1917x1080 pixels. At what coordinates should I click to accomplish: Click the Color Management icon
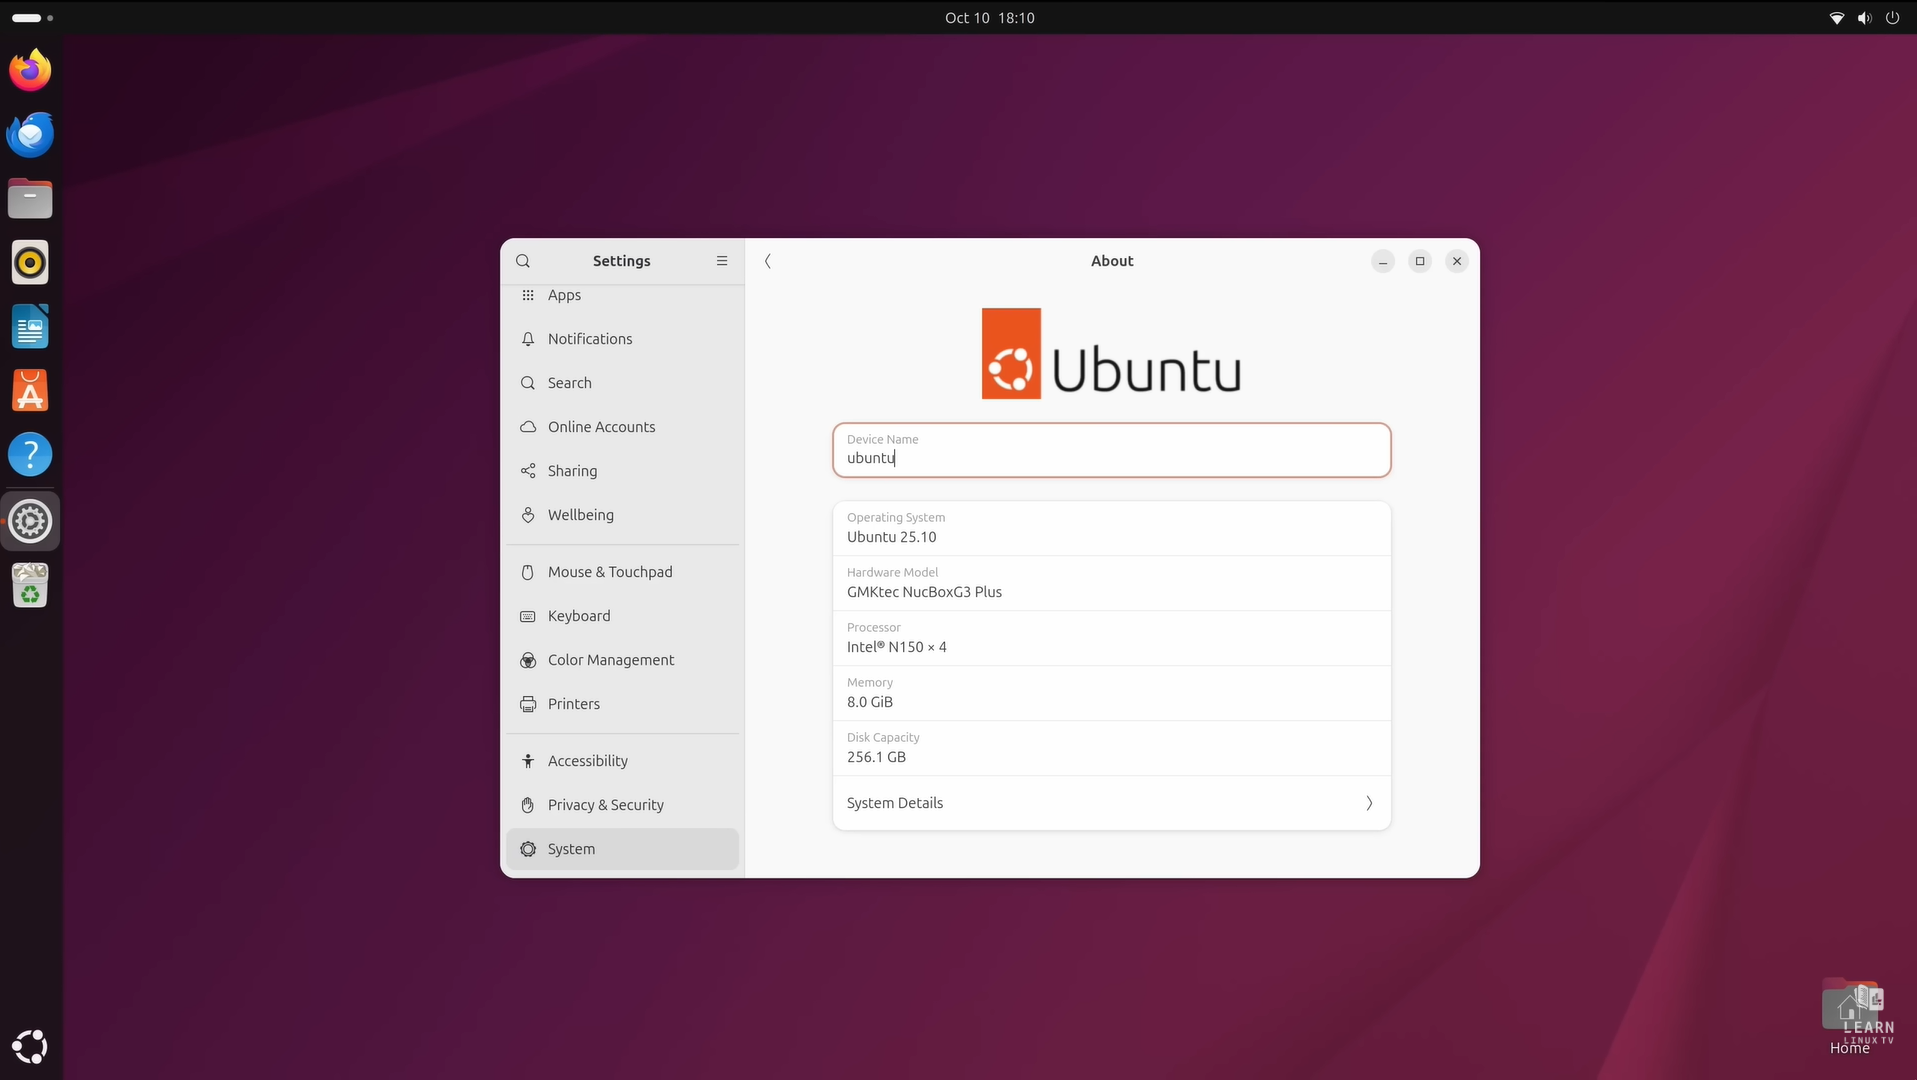[x=528, y=660]
